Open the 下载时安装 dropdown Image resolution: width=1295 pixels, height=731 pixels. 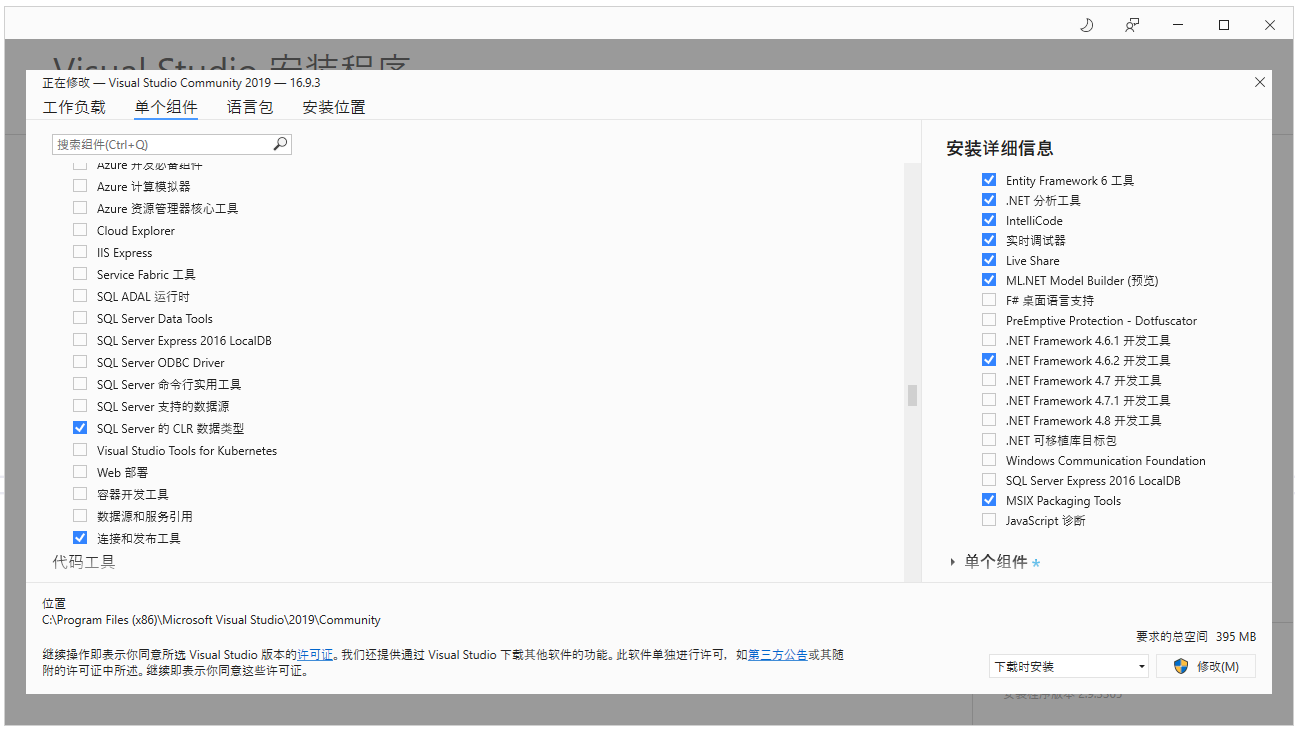pyautogui.click(x=1069, y=666)
